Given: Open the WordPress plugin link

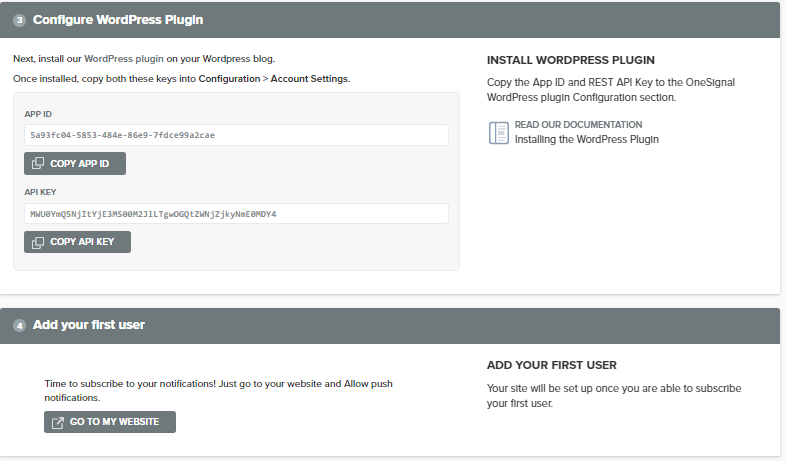Looking at the screenshot, I should pyautogui.click(x=124, y=59).
